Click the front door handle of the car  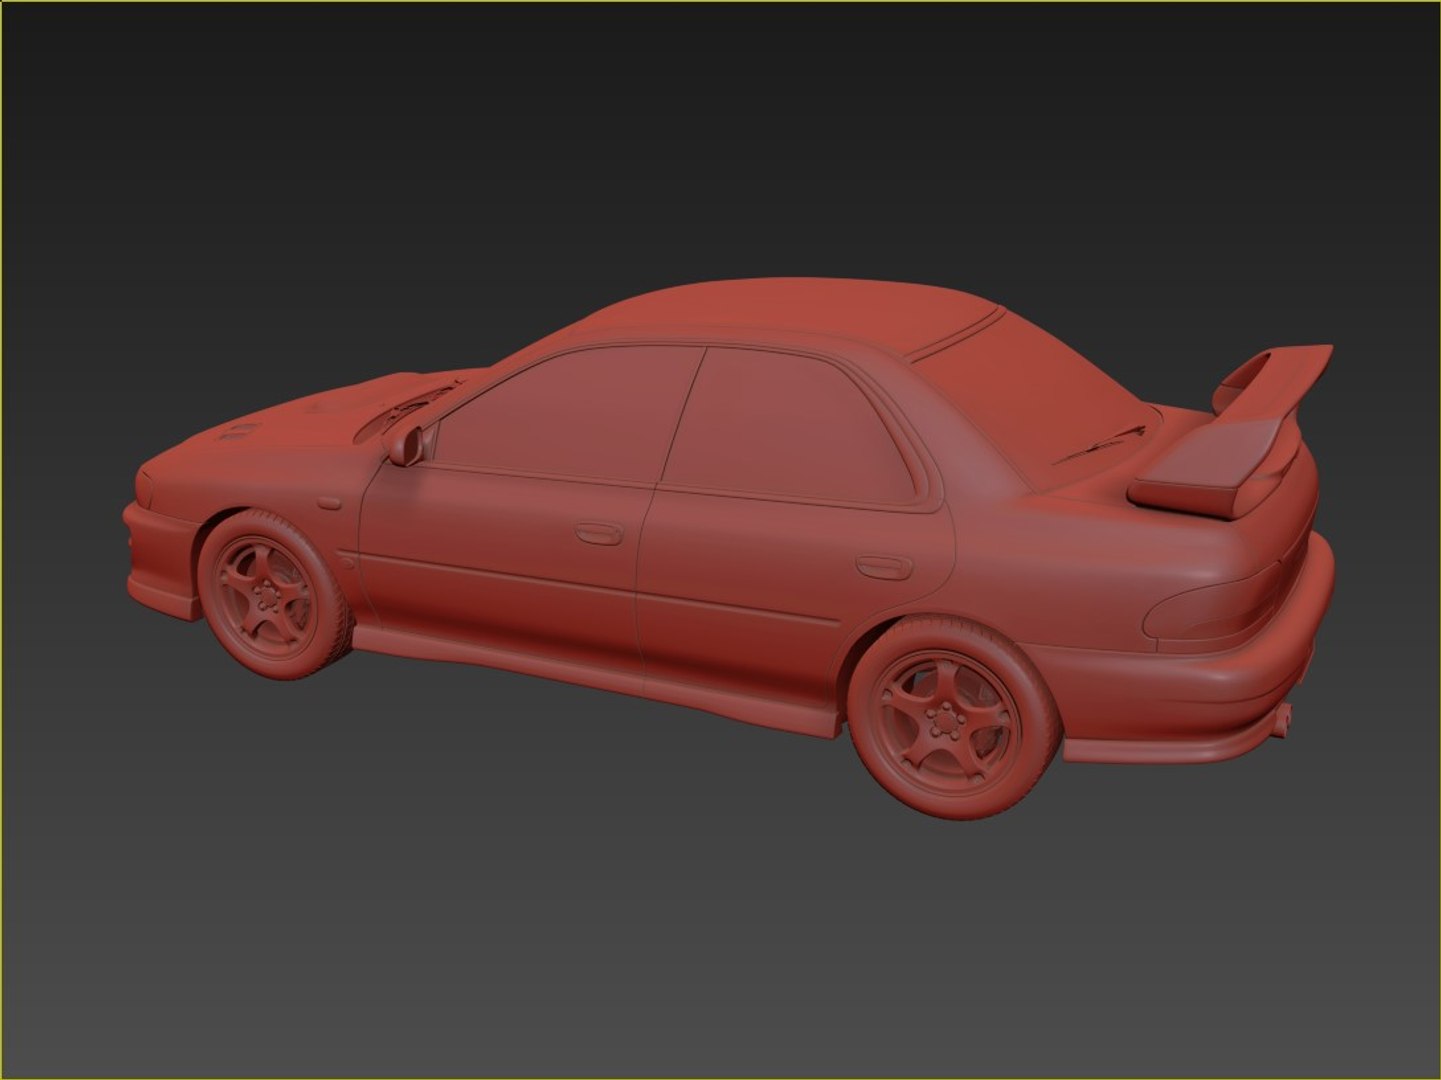[x=599, y=533]
